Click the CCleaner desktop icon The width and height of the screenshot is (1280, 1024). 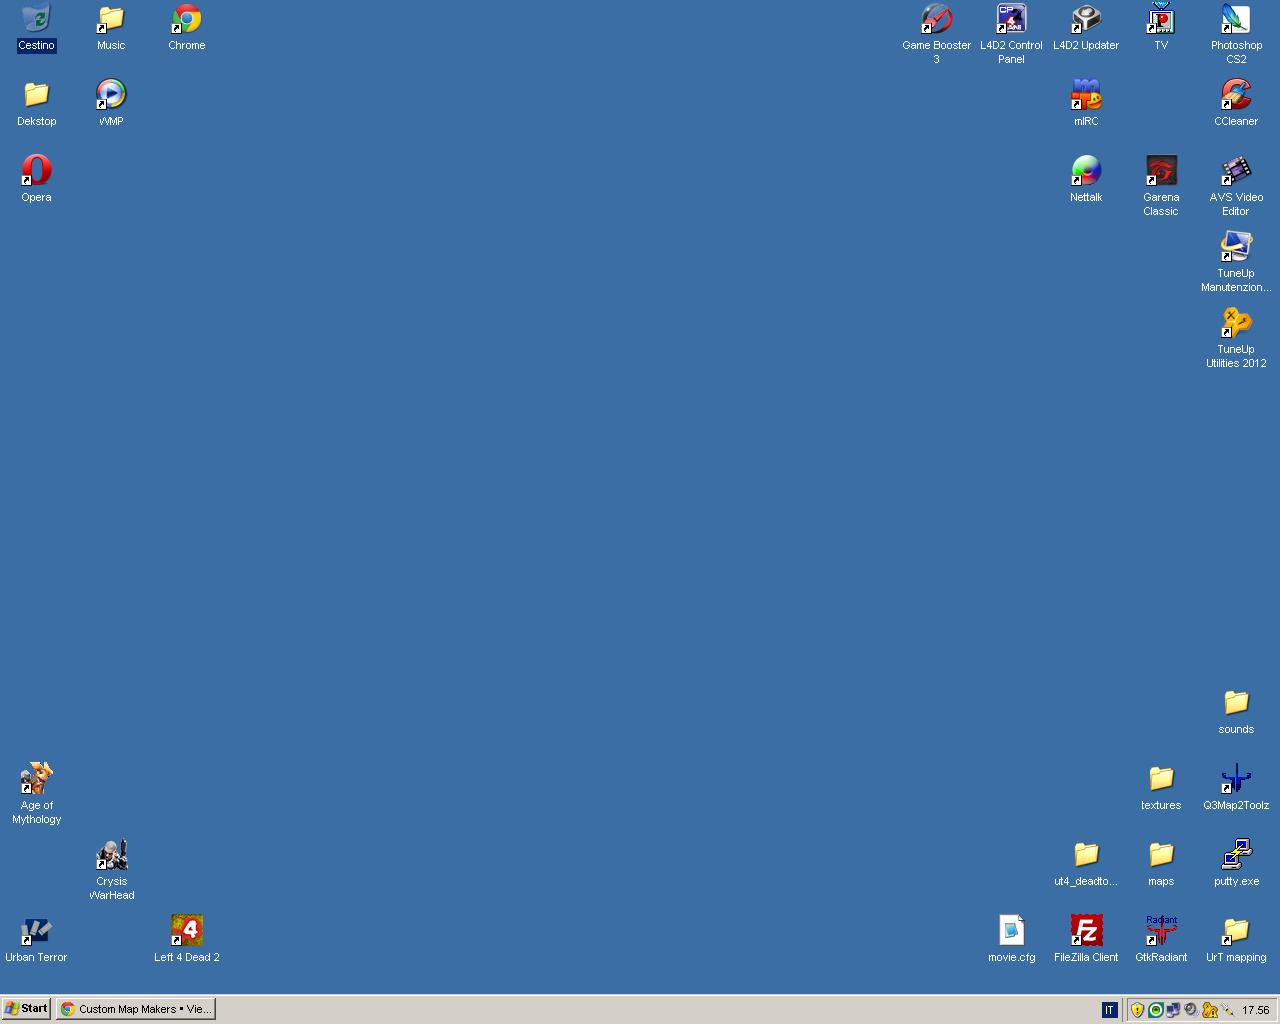pos(1236,95)
